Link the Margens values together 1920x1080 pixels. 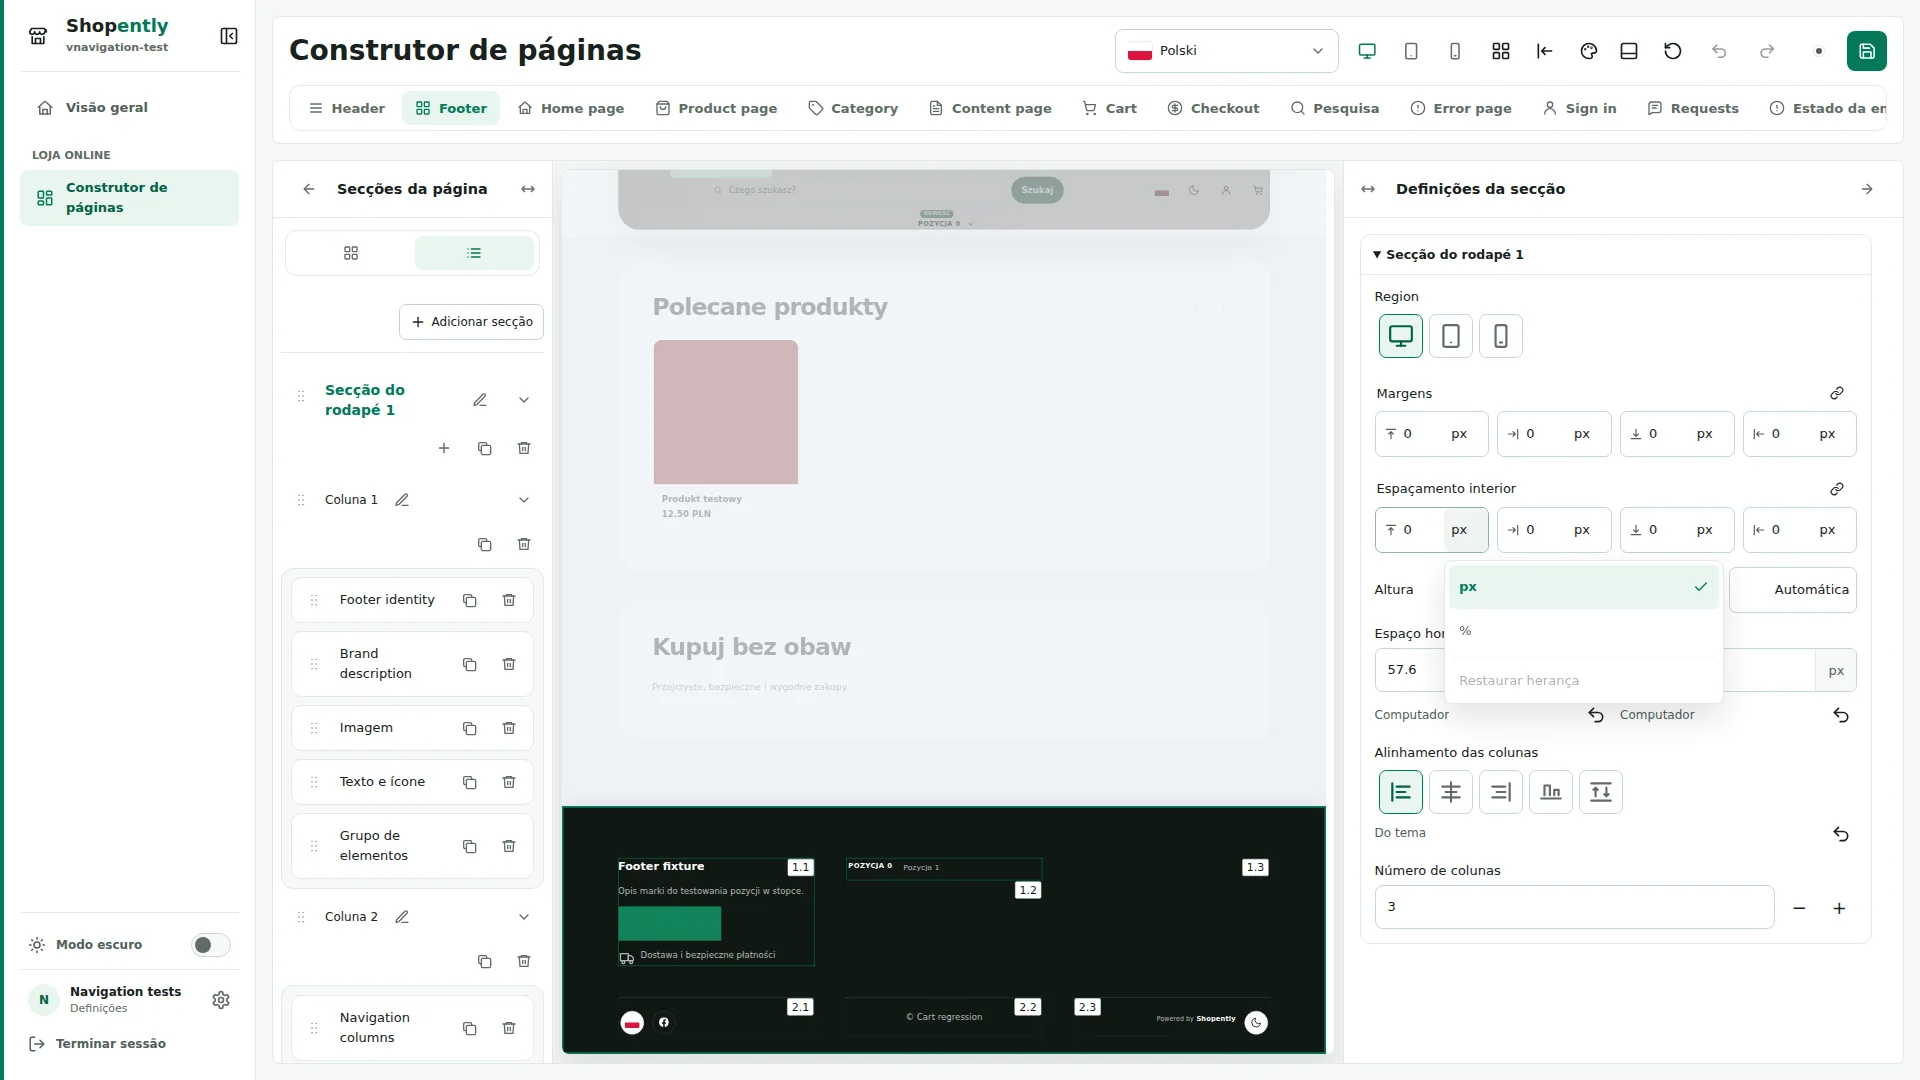tap(1837, 393)
